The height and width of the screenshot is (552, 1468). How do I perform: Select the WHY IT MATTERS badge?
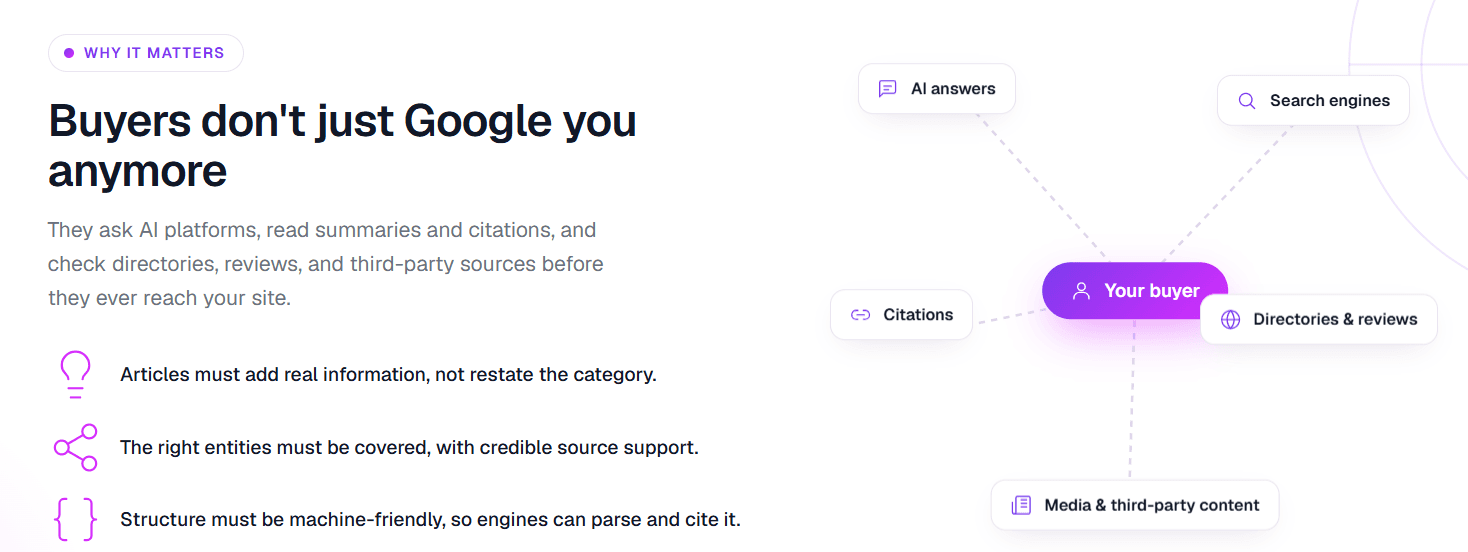[146, 53]
